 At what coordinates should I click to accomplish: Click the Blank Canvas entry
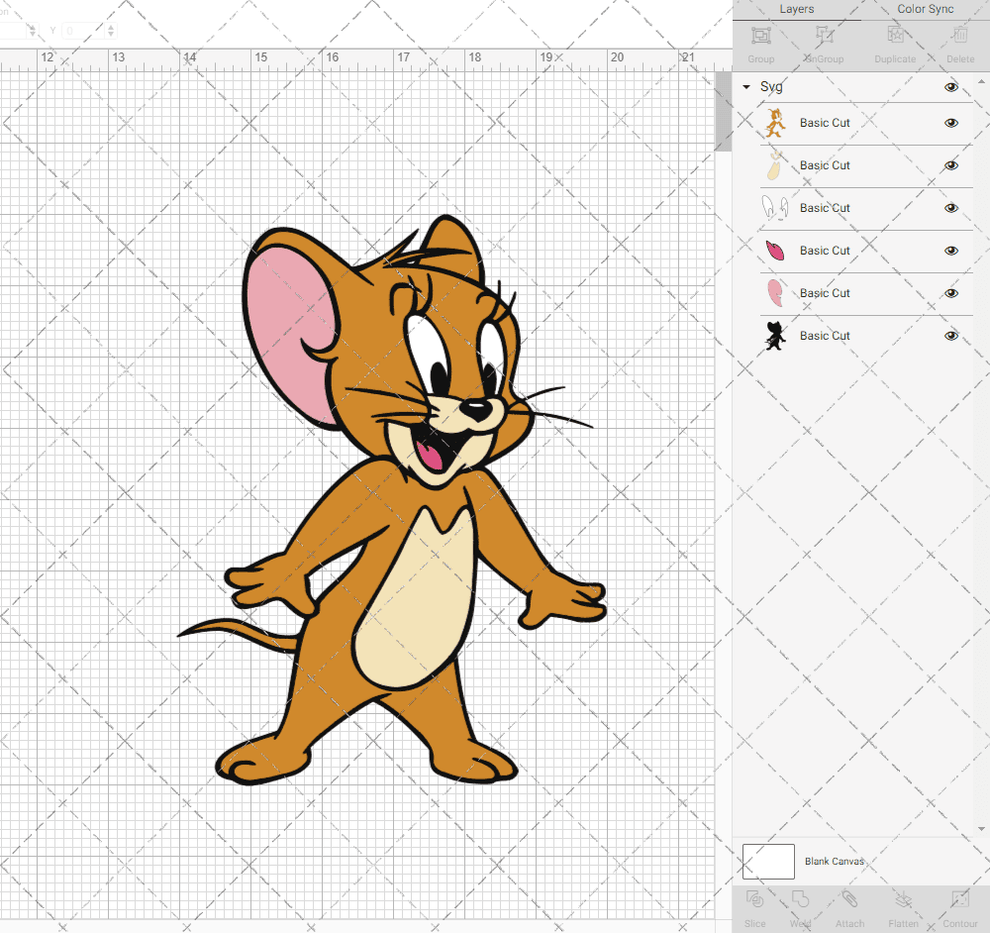click(835, 861)
